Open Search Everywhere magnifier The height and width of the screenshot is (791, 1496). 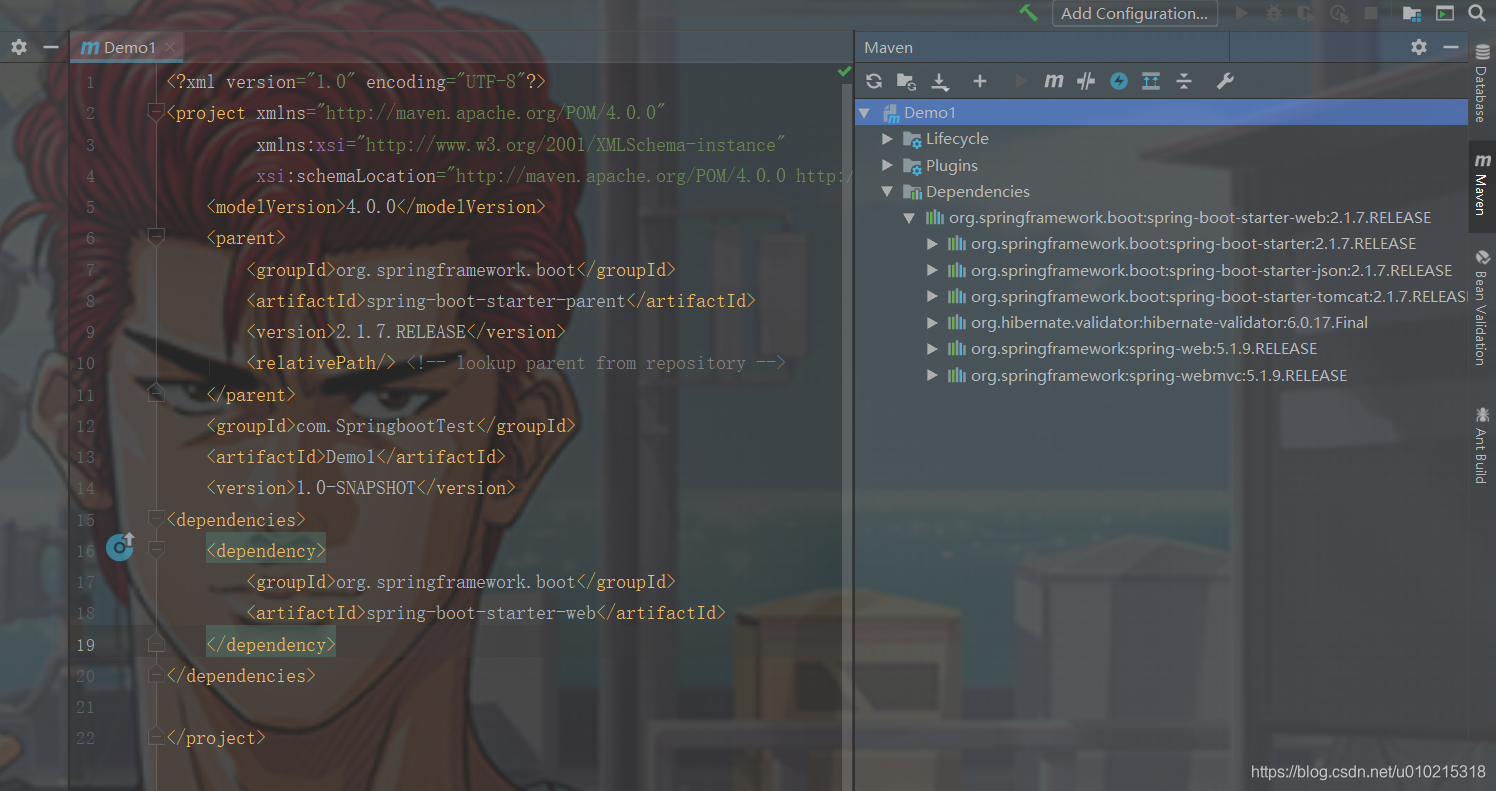click(x=1477, y=13)
